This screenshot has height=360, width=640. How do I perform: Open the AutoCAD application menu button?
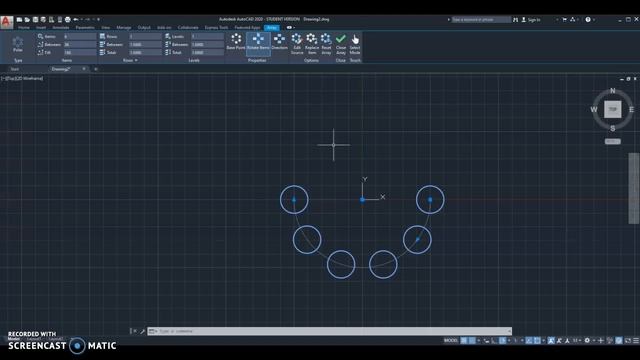7,22
